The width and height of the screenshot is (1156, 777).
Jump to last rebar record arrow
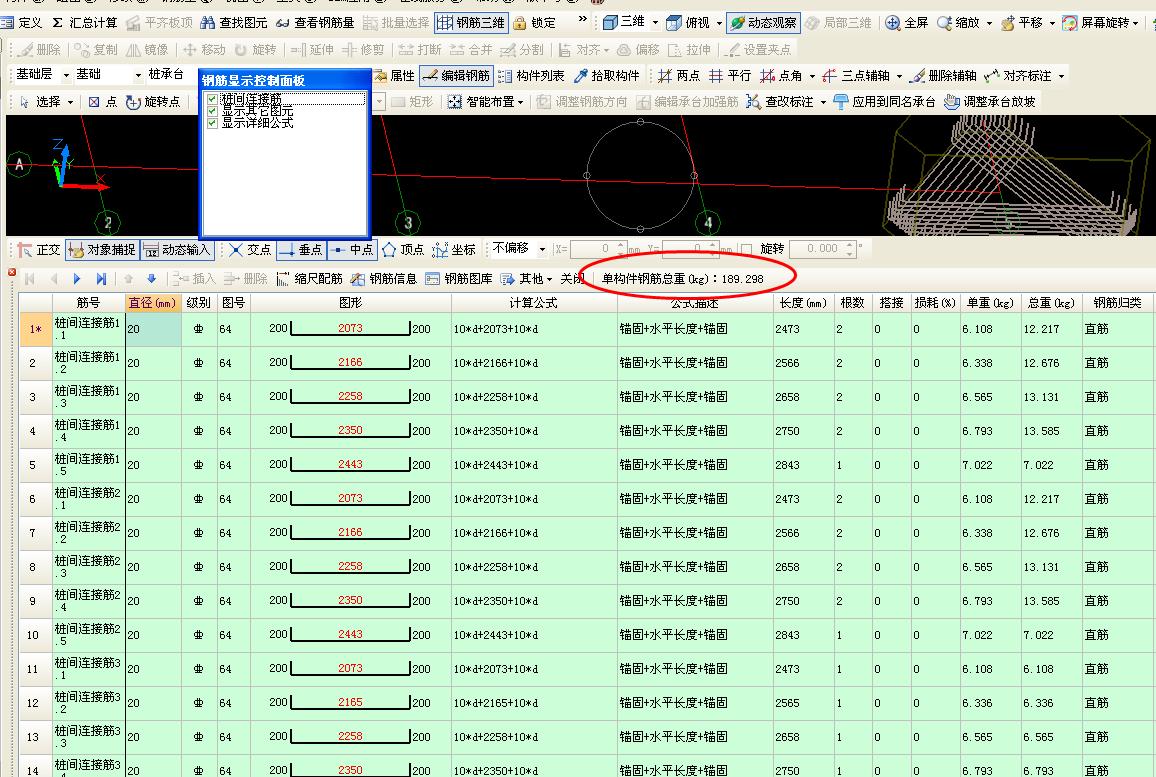pyautogui.click(x=101, y=279)
